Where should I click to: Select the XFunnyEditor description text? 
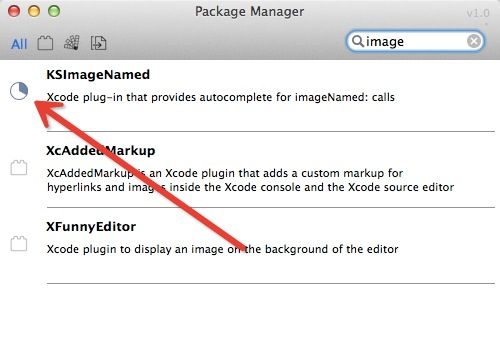click(x=222, y=249)
